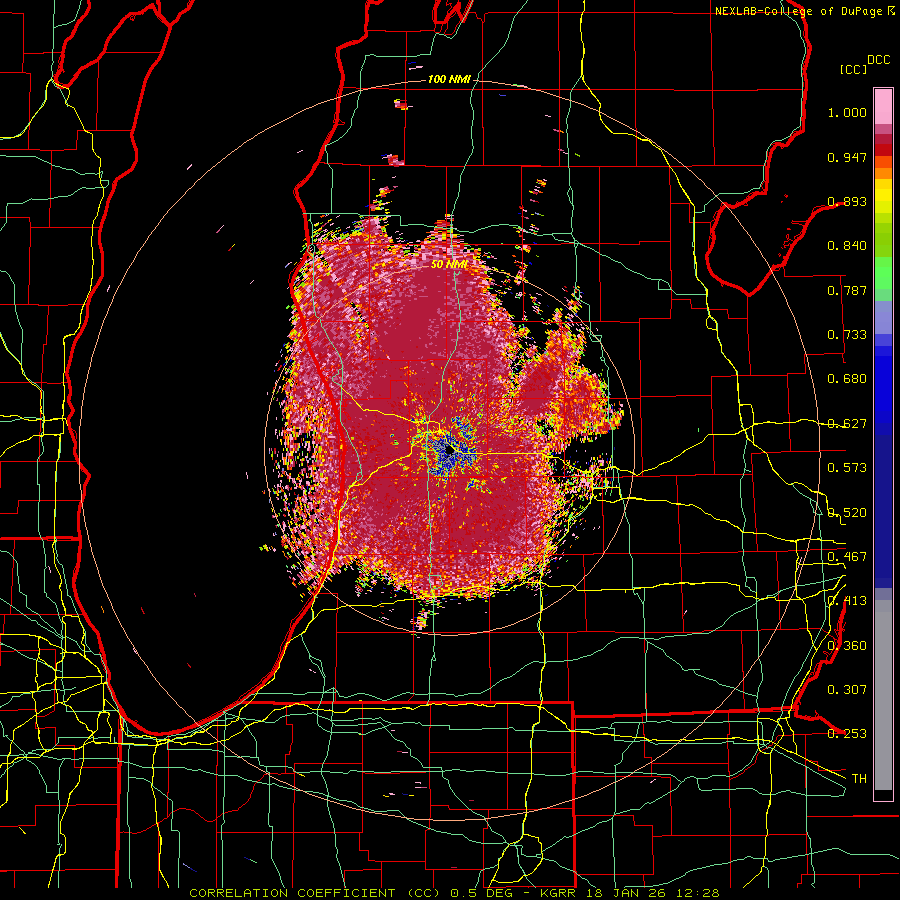Click the 0.840 value on the color scale
The width and height of the screenshot is (900, 900).
pyautogui.click(x=847, y=246)
